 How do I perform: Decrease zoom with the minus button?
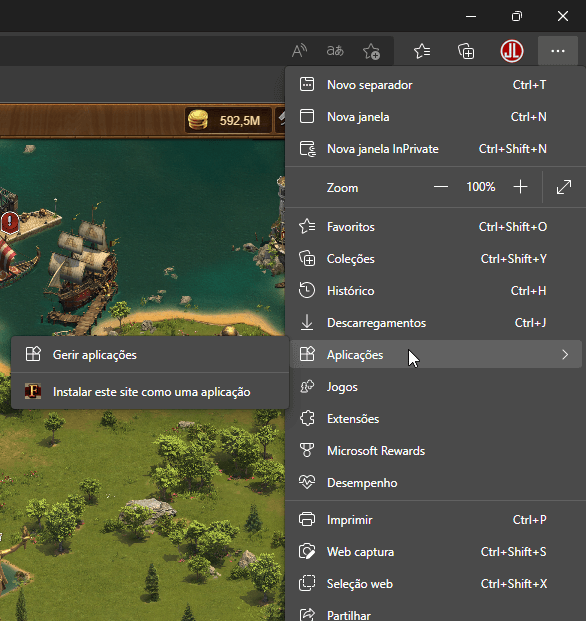click(x=441, y=187)
